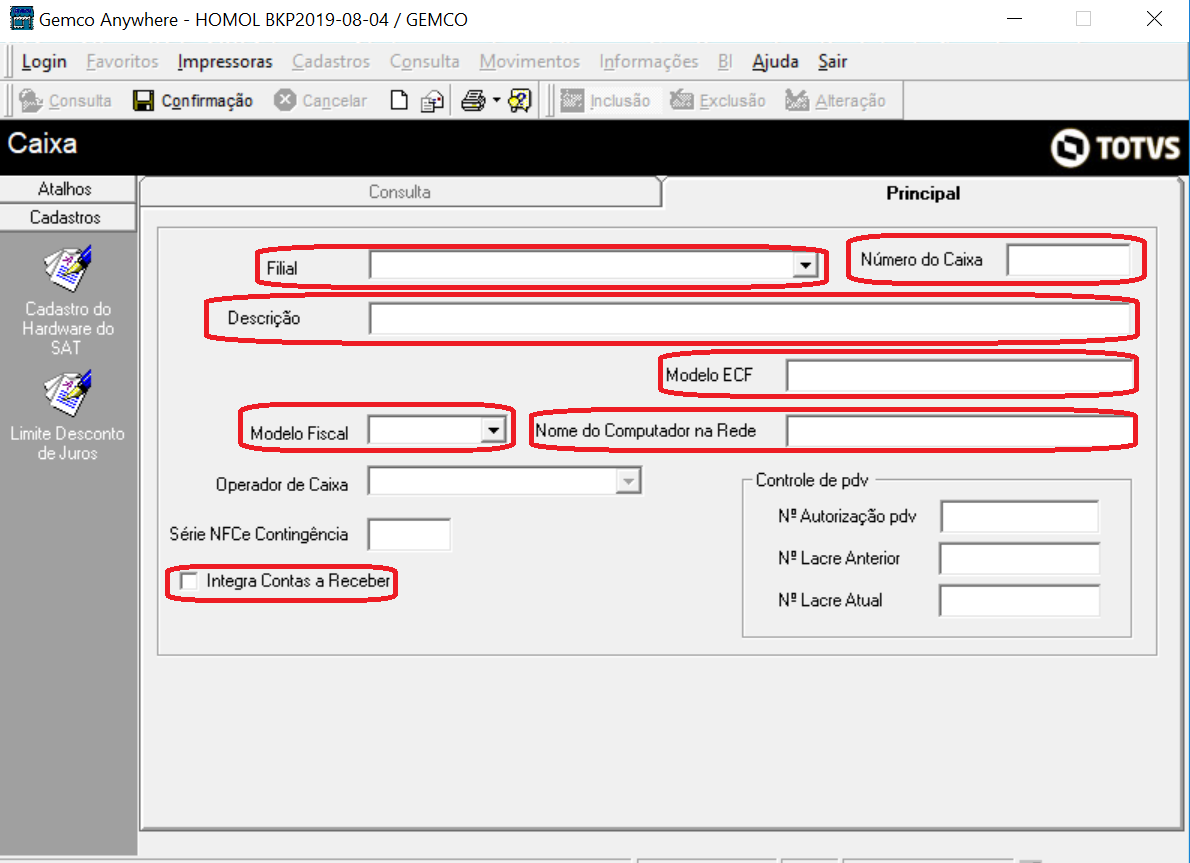Image resolution: width=1190 pixels, height=863 pixels.
Task: Open the Favoritos menu
Action: point(122,61)
